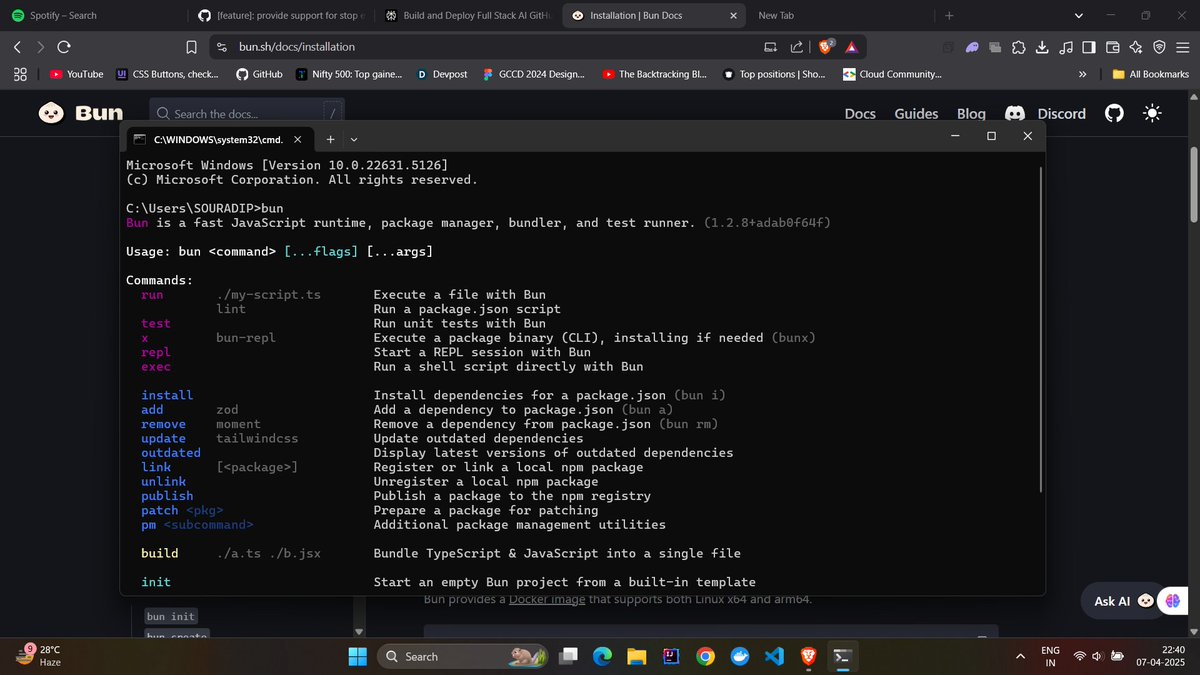Open the clock and date in system tray
This screenshot has height=675, width=1200.
click(x=1161, y=656)
